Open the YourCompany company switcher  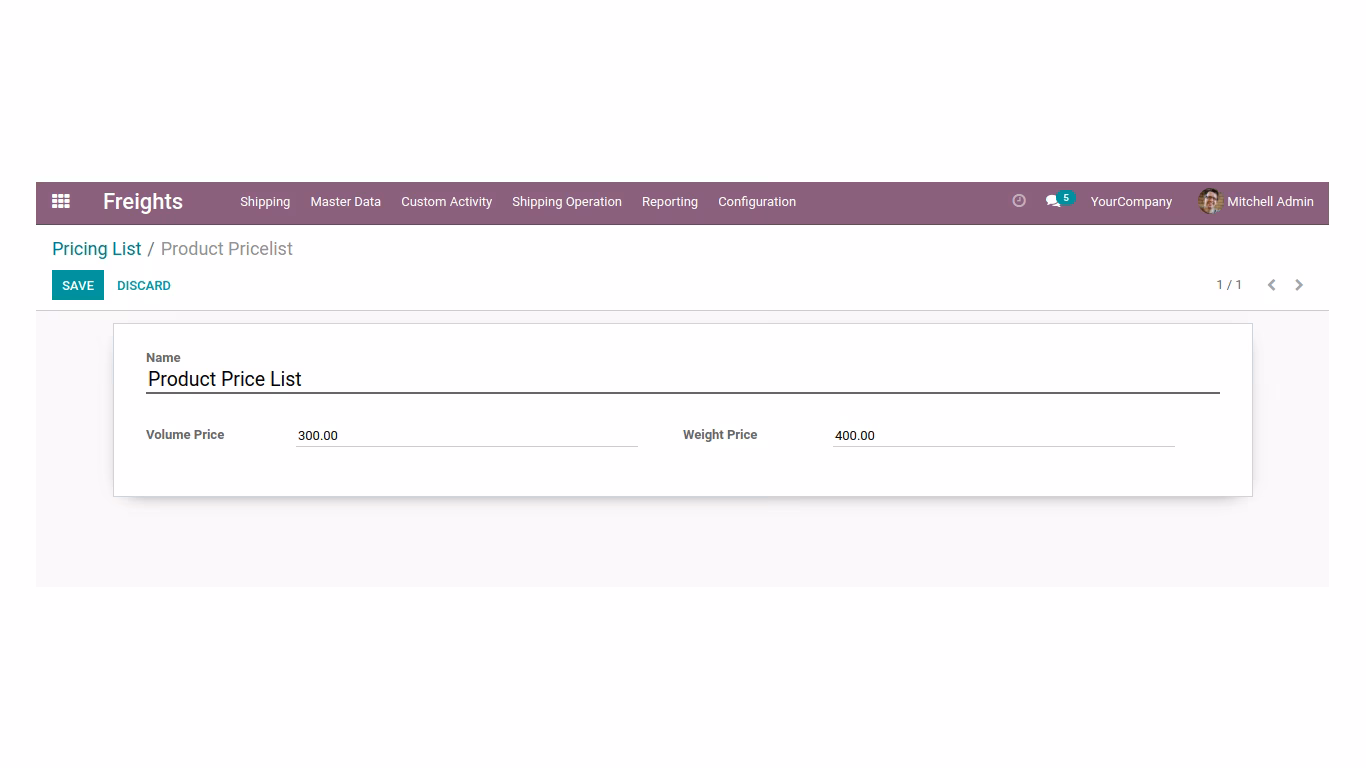pos(1131,201)
